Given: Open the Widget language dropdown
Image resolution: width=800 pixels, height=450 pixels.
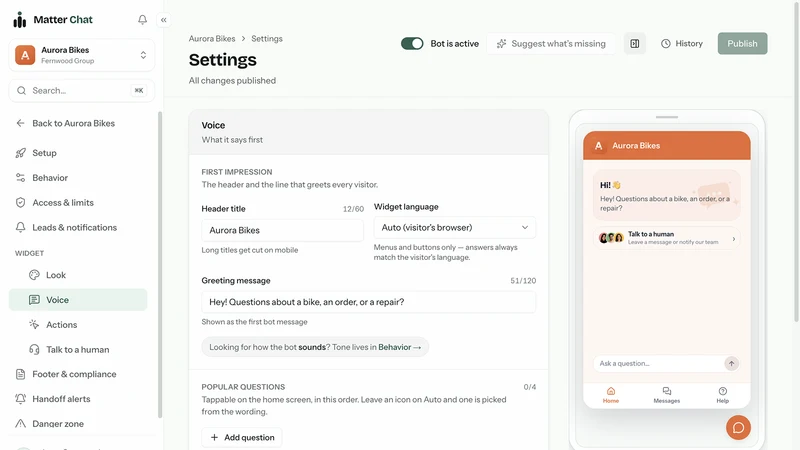Looking at the screenshot, I should [x=455, y=228].
